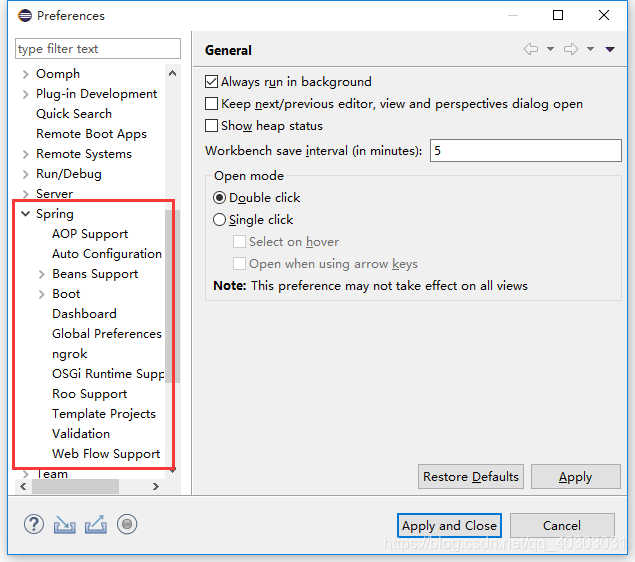Open Global Preferences page
635x562 pixels.
point(107,334)
